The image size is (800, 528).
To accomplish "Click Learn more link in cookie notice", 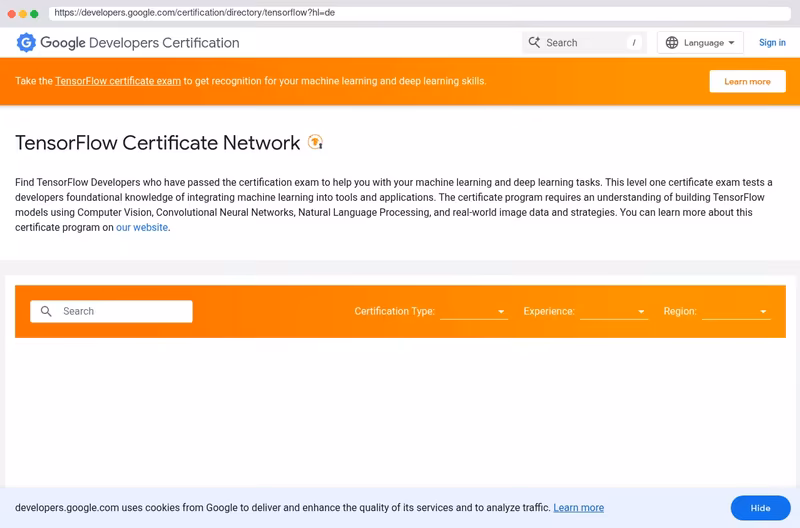I will pyautogui.click(x=578, y=508).
